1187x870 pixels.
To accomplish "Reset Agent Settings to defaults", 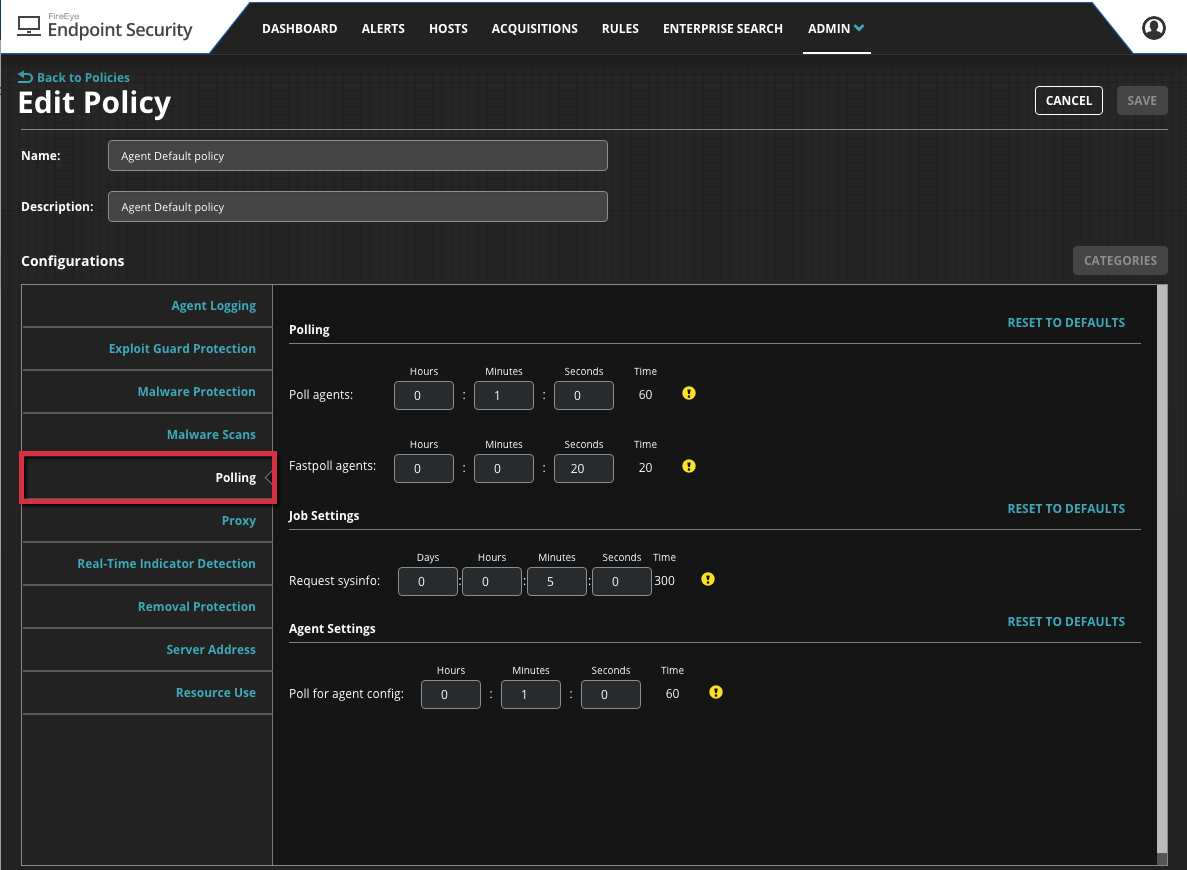I will point(1066,622).
